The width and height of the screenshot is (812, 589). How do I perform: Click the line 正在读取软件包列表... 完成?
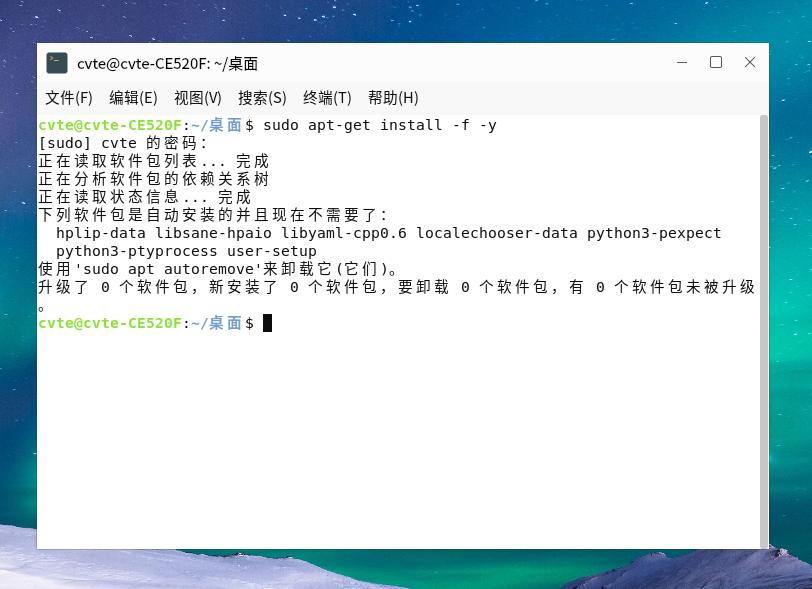tap(154, 162)
